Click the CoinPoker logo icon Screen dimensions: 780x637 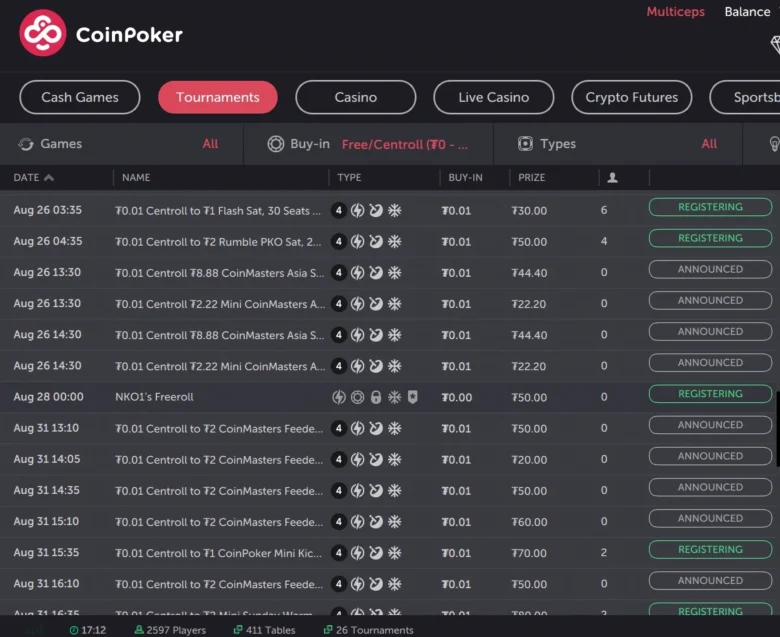tap(42, 33)
